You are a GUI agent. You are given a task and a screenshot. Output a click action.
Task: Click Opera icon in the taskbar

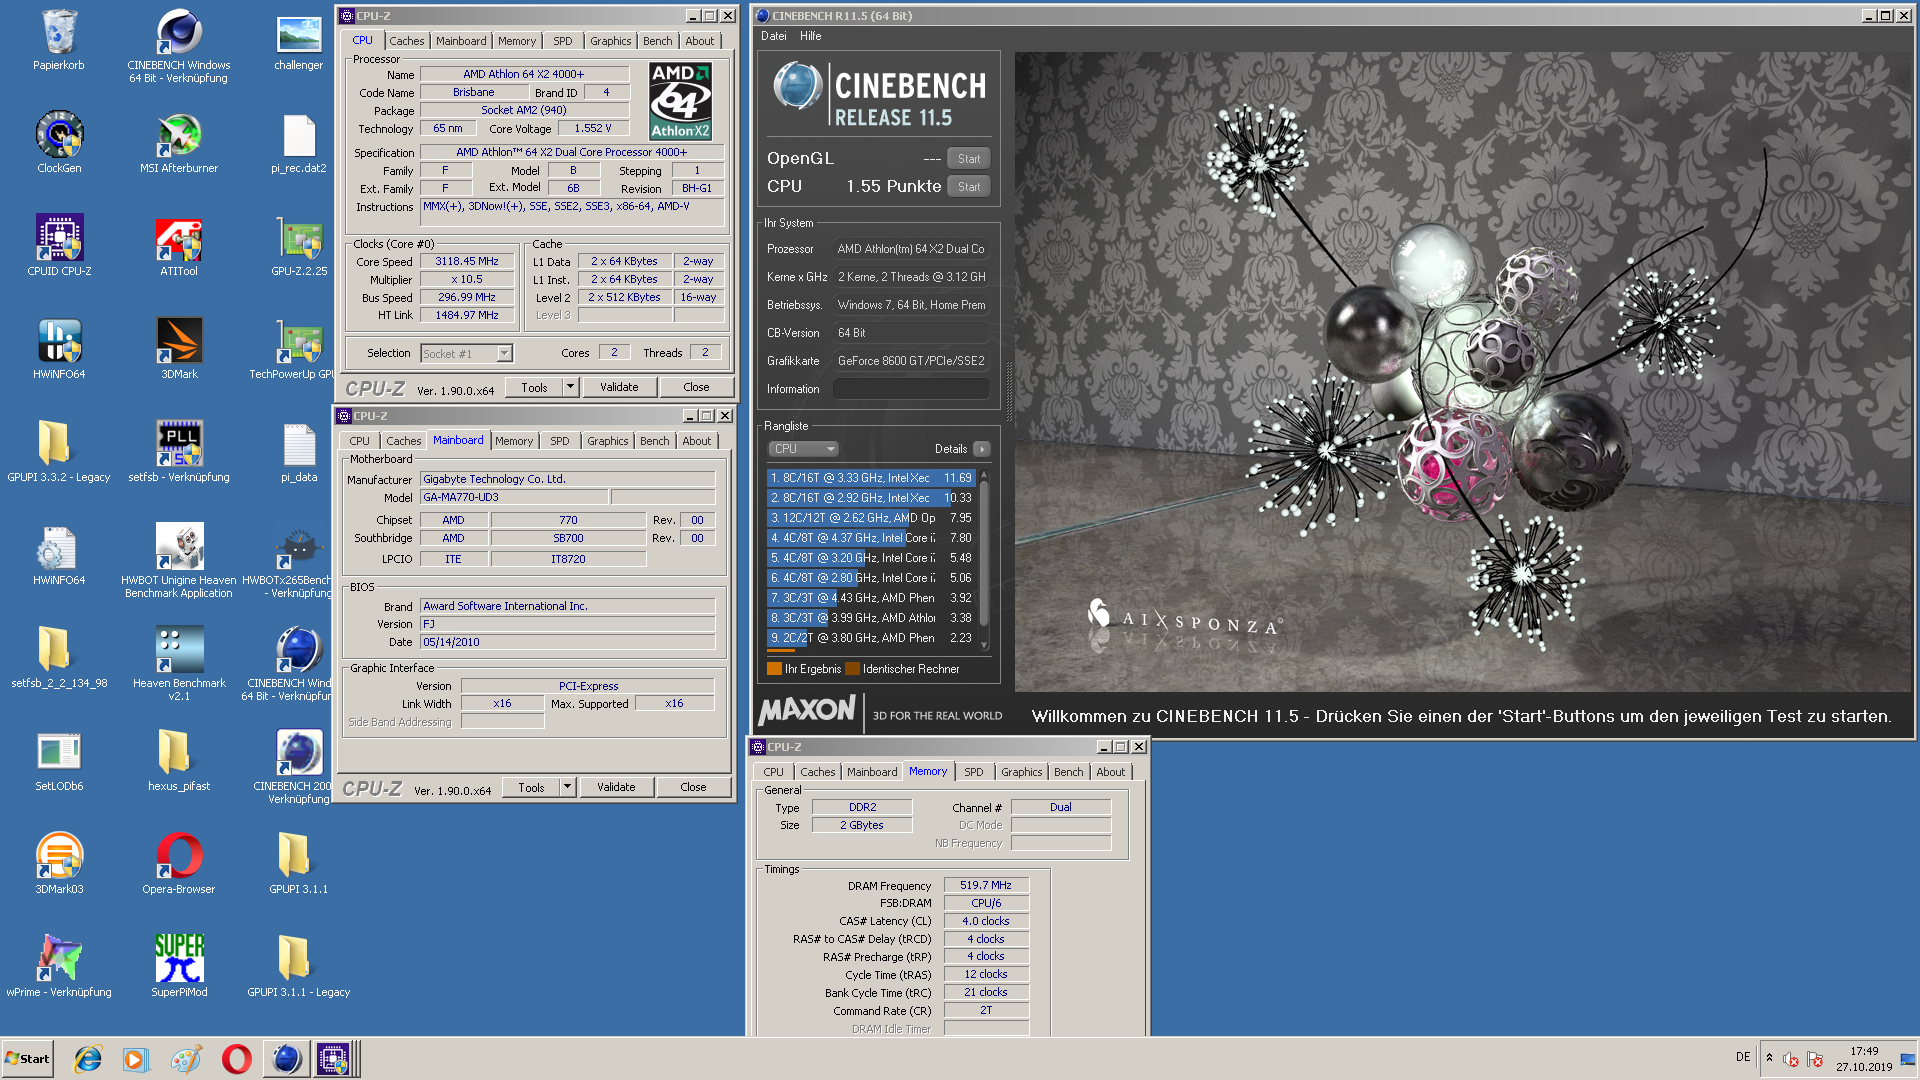pos(237,1059)
